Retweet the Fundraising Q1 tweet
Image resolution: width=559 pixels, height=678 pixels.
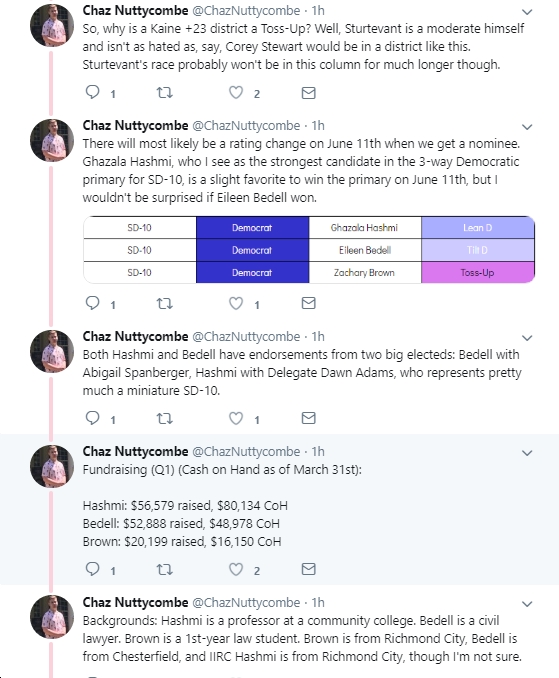(164, 569)
